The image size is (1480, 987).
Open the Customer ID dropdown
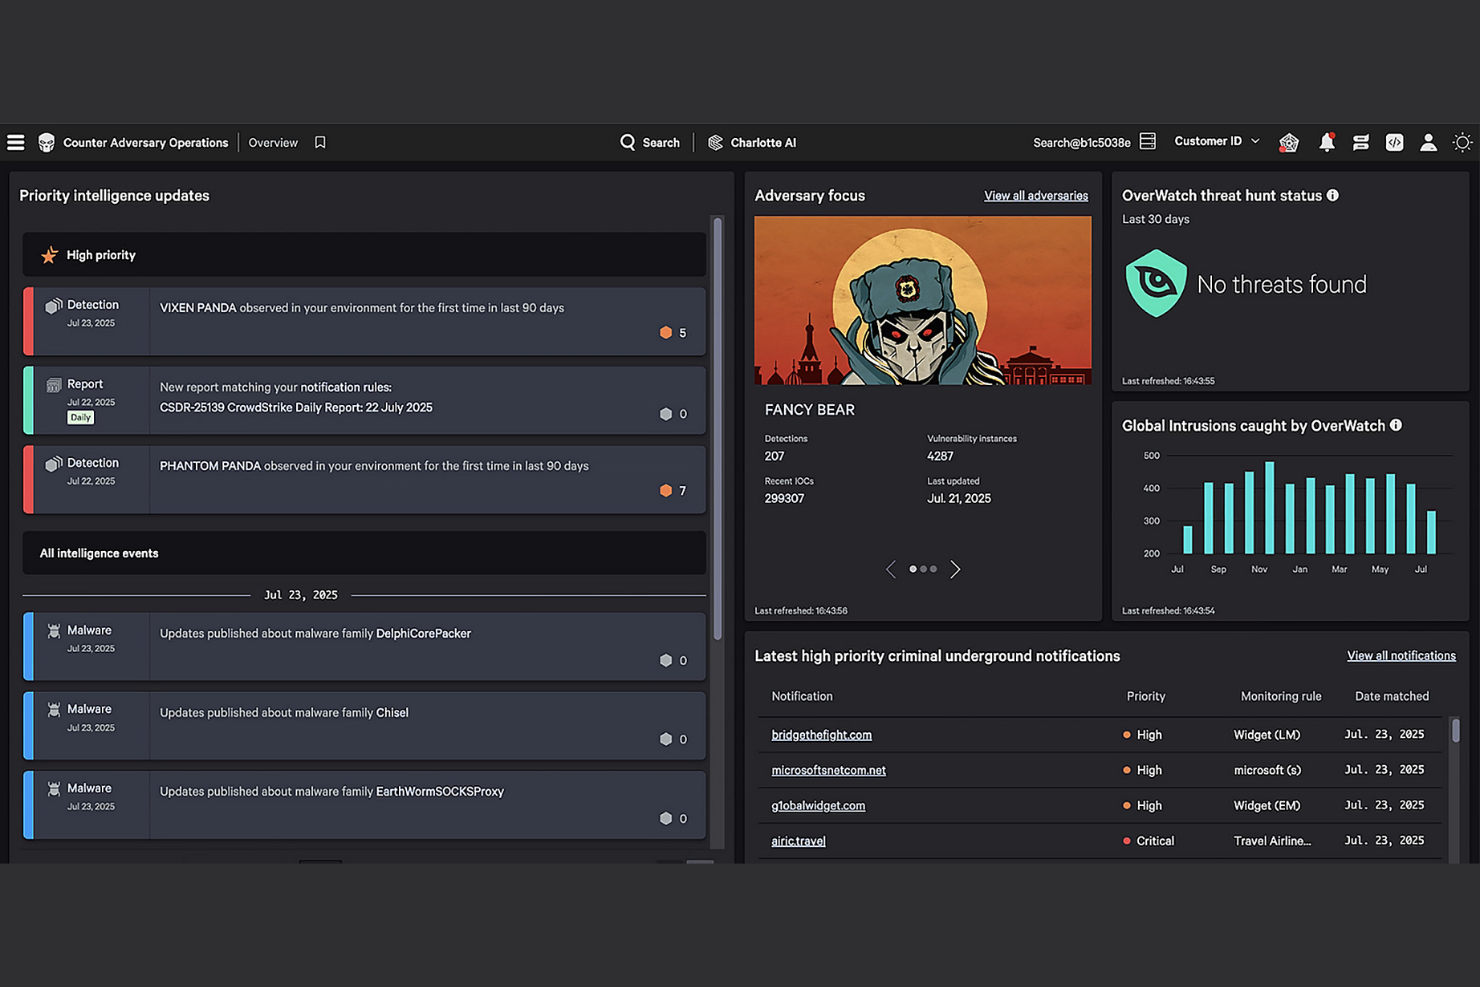point(1215,141)
